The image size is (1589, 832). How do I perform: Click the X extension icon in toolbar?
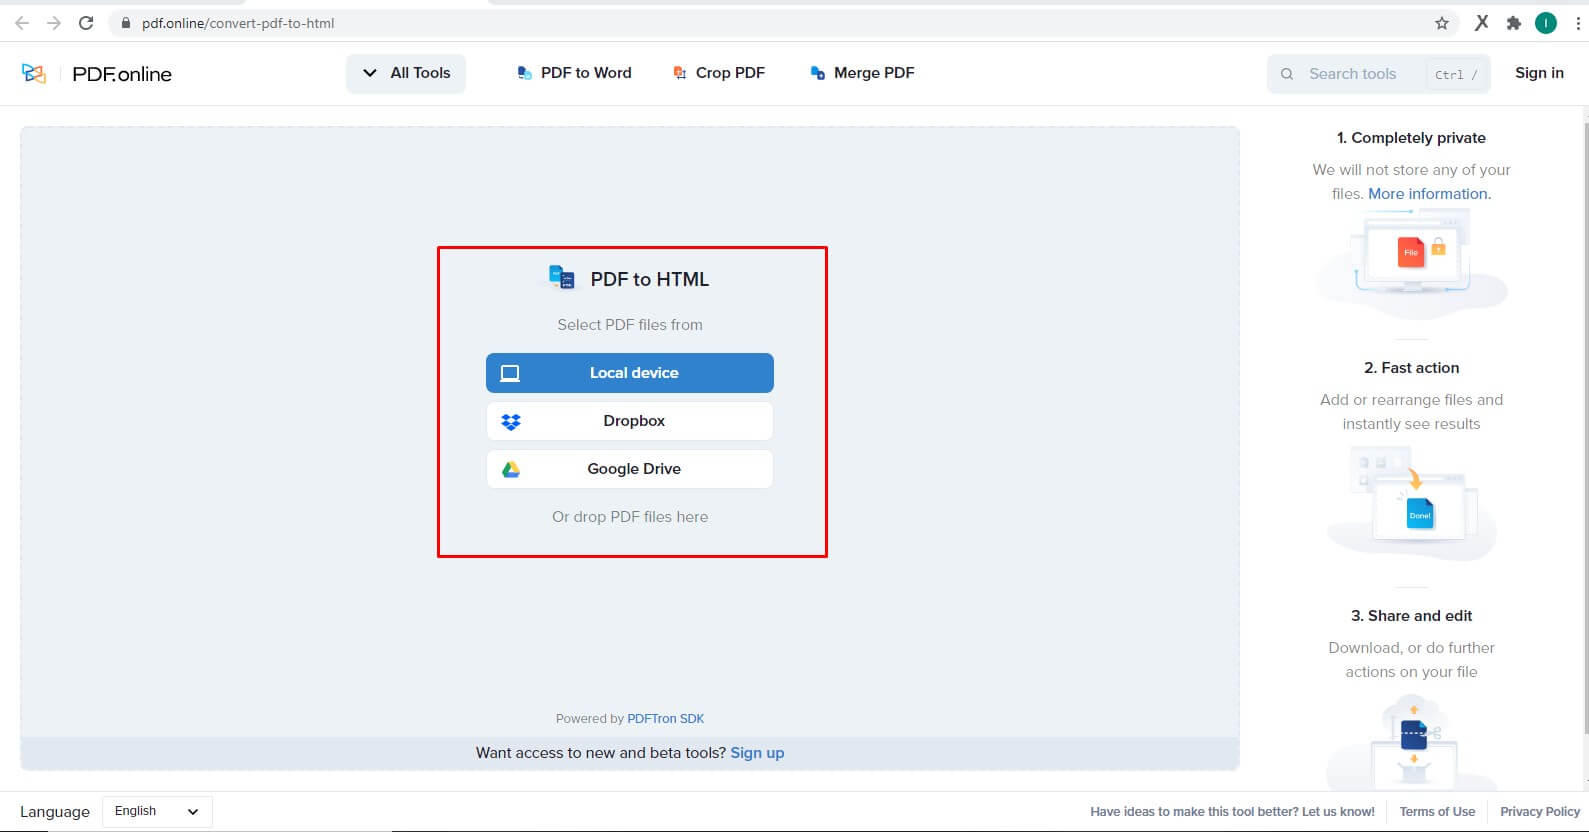coord(1482,23)
